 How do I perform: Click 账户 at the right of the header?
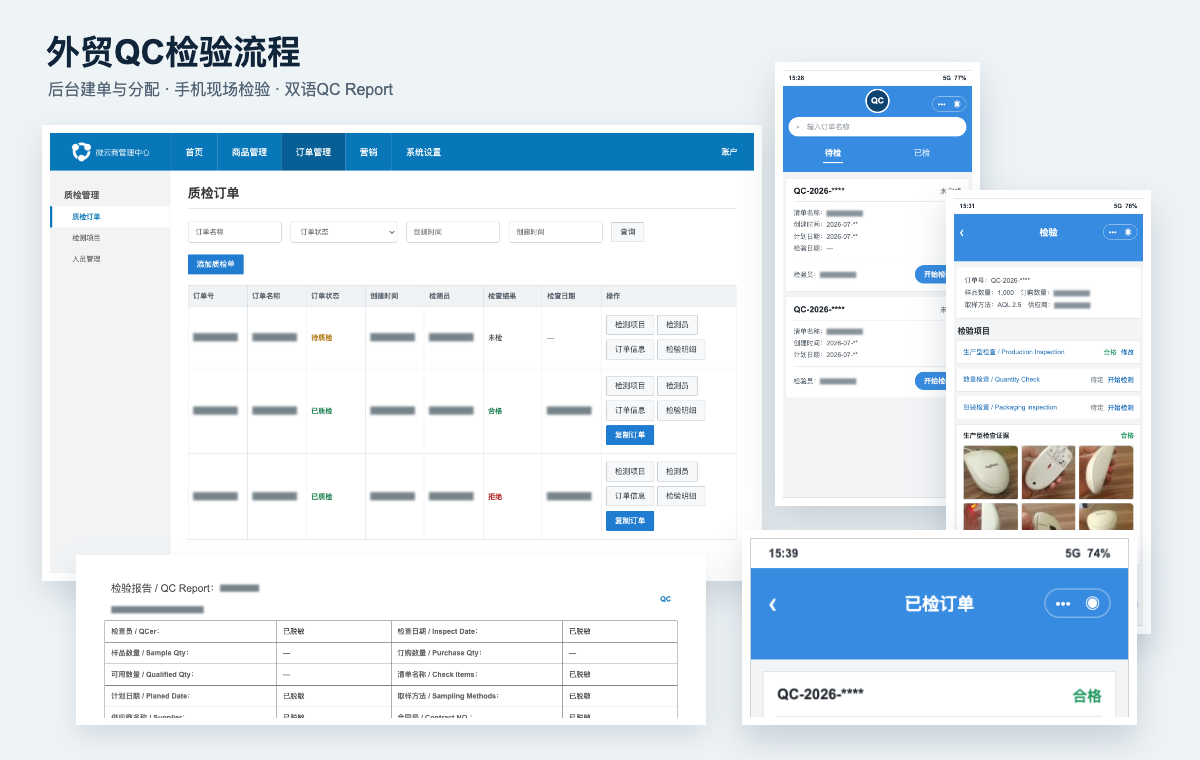(x=729, y=152)
